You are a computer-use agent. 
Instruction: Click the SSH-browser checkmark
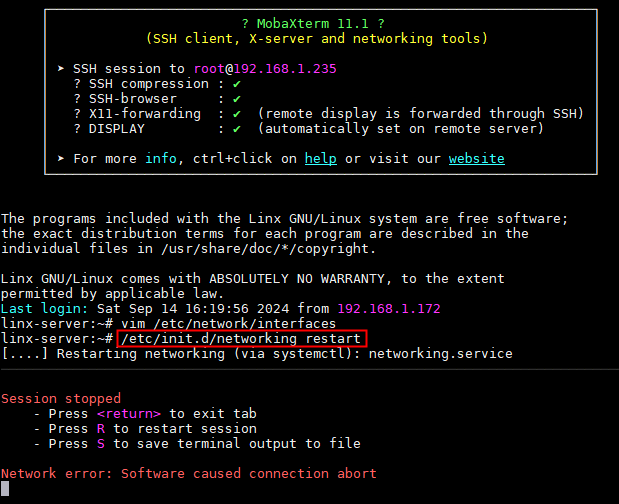[236, 99]
